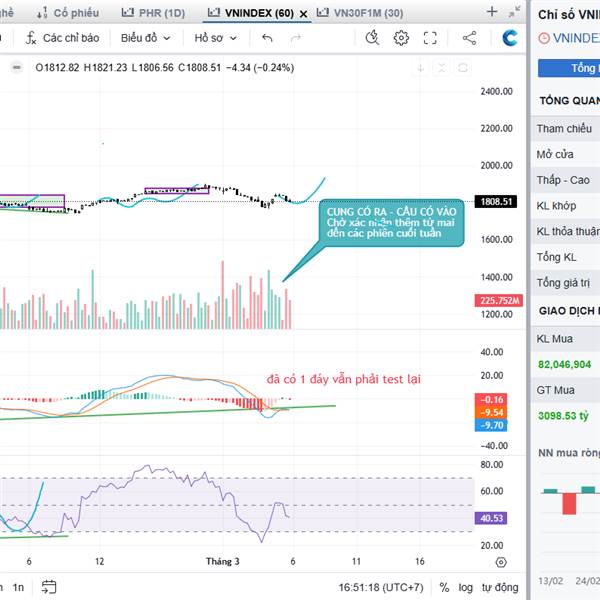
Task: Open the quick search magnifier icon
Action: point(372,38)
